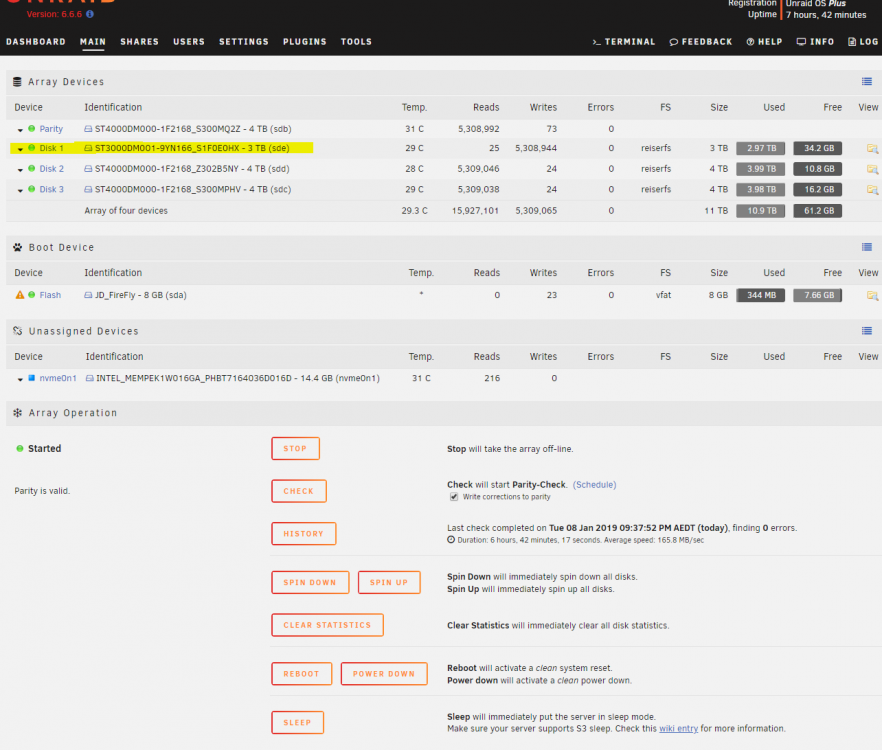Put server to Sleep
The height and width of the screenshot is (750, 882).
click(298, 722)
